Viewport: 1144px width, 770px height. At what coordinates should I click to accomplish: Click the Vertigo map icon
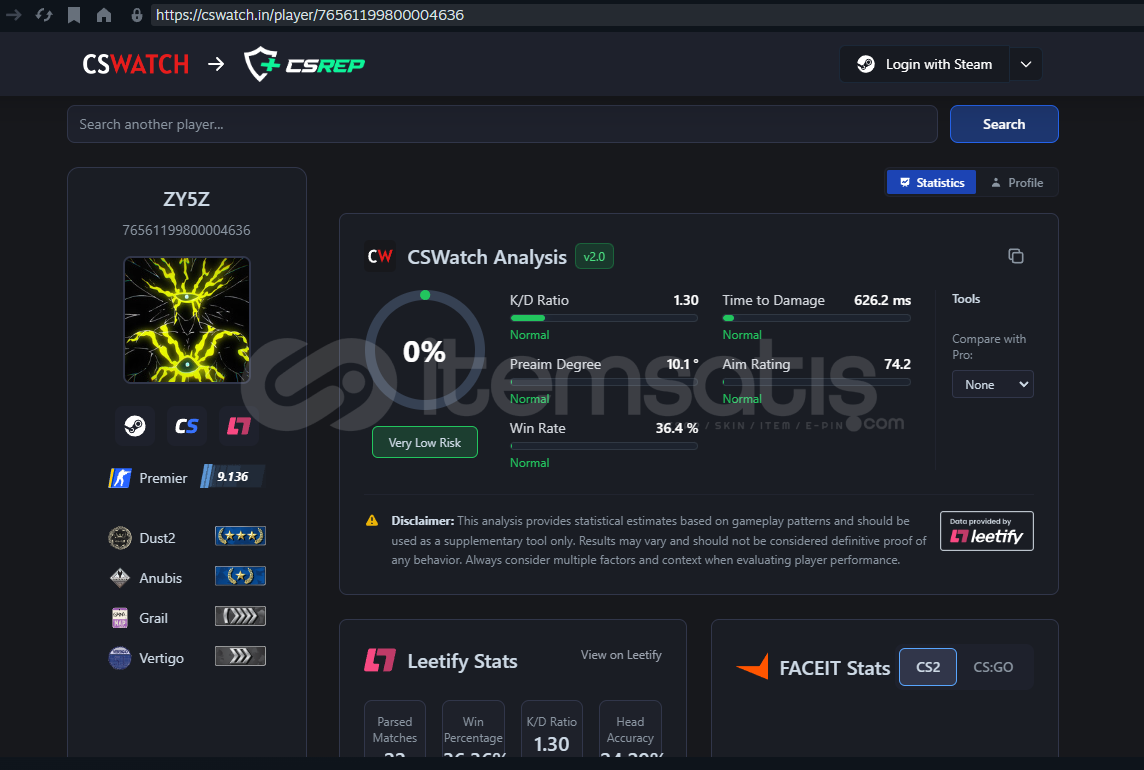click(x=120, y=658)
